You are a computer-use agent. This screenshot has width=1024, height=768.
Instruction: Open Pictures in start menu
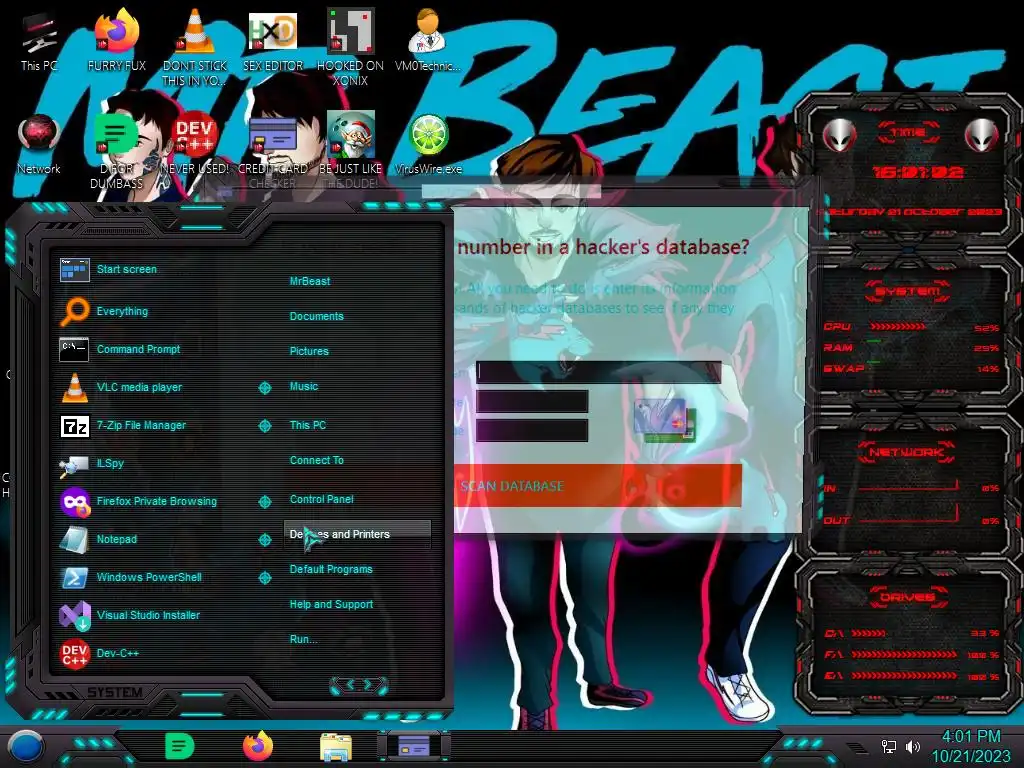(x=309, y=351)
